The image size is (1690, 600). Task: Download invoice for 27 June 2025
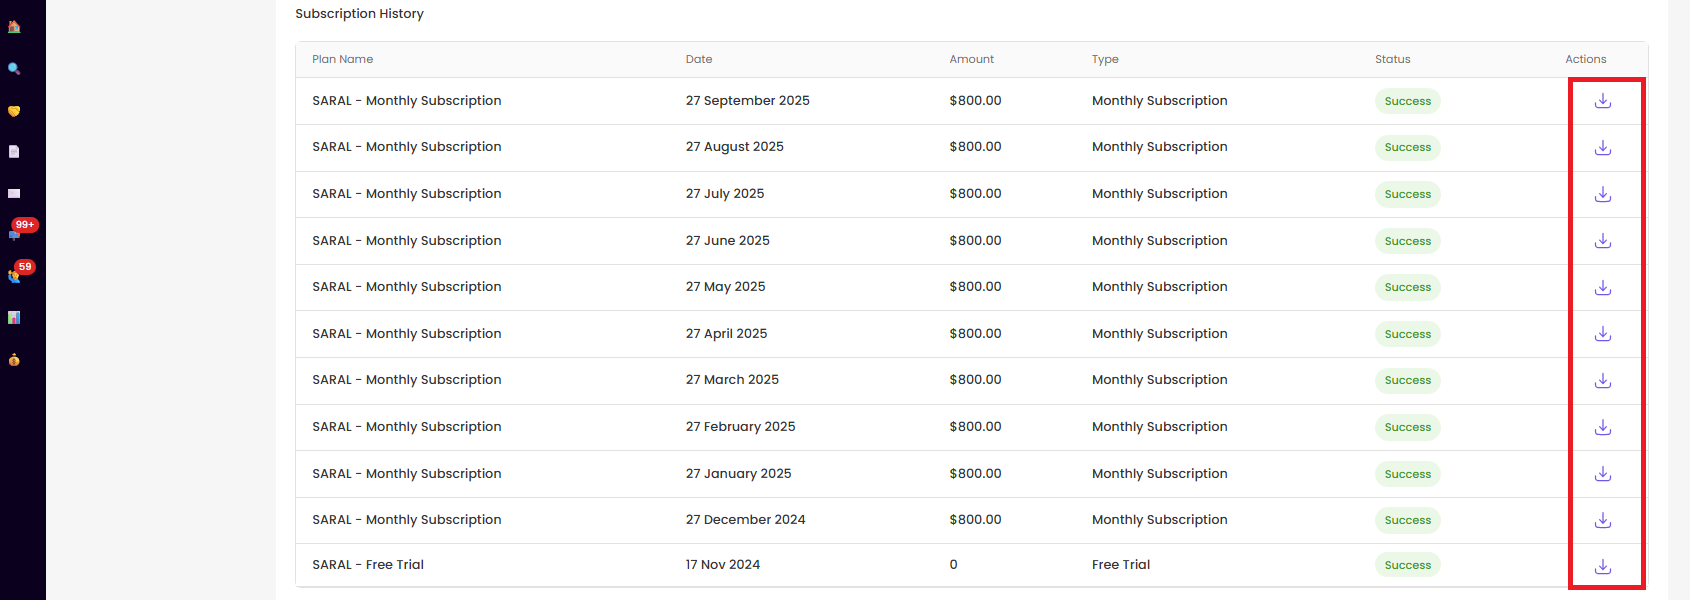tap(1602, 241)
